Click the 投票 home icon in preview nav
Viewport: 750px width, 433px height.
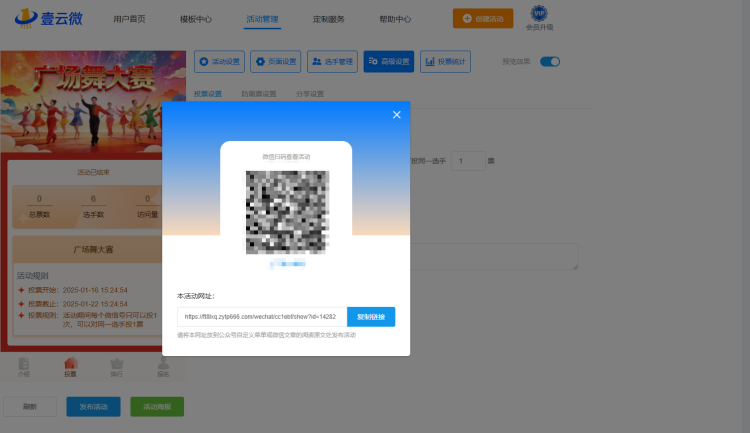tap(70, 367)
